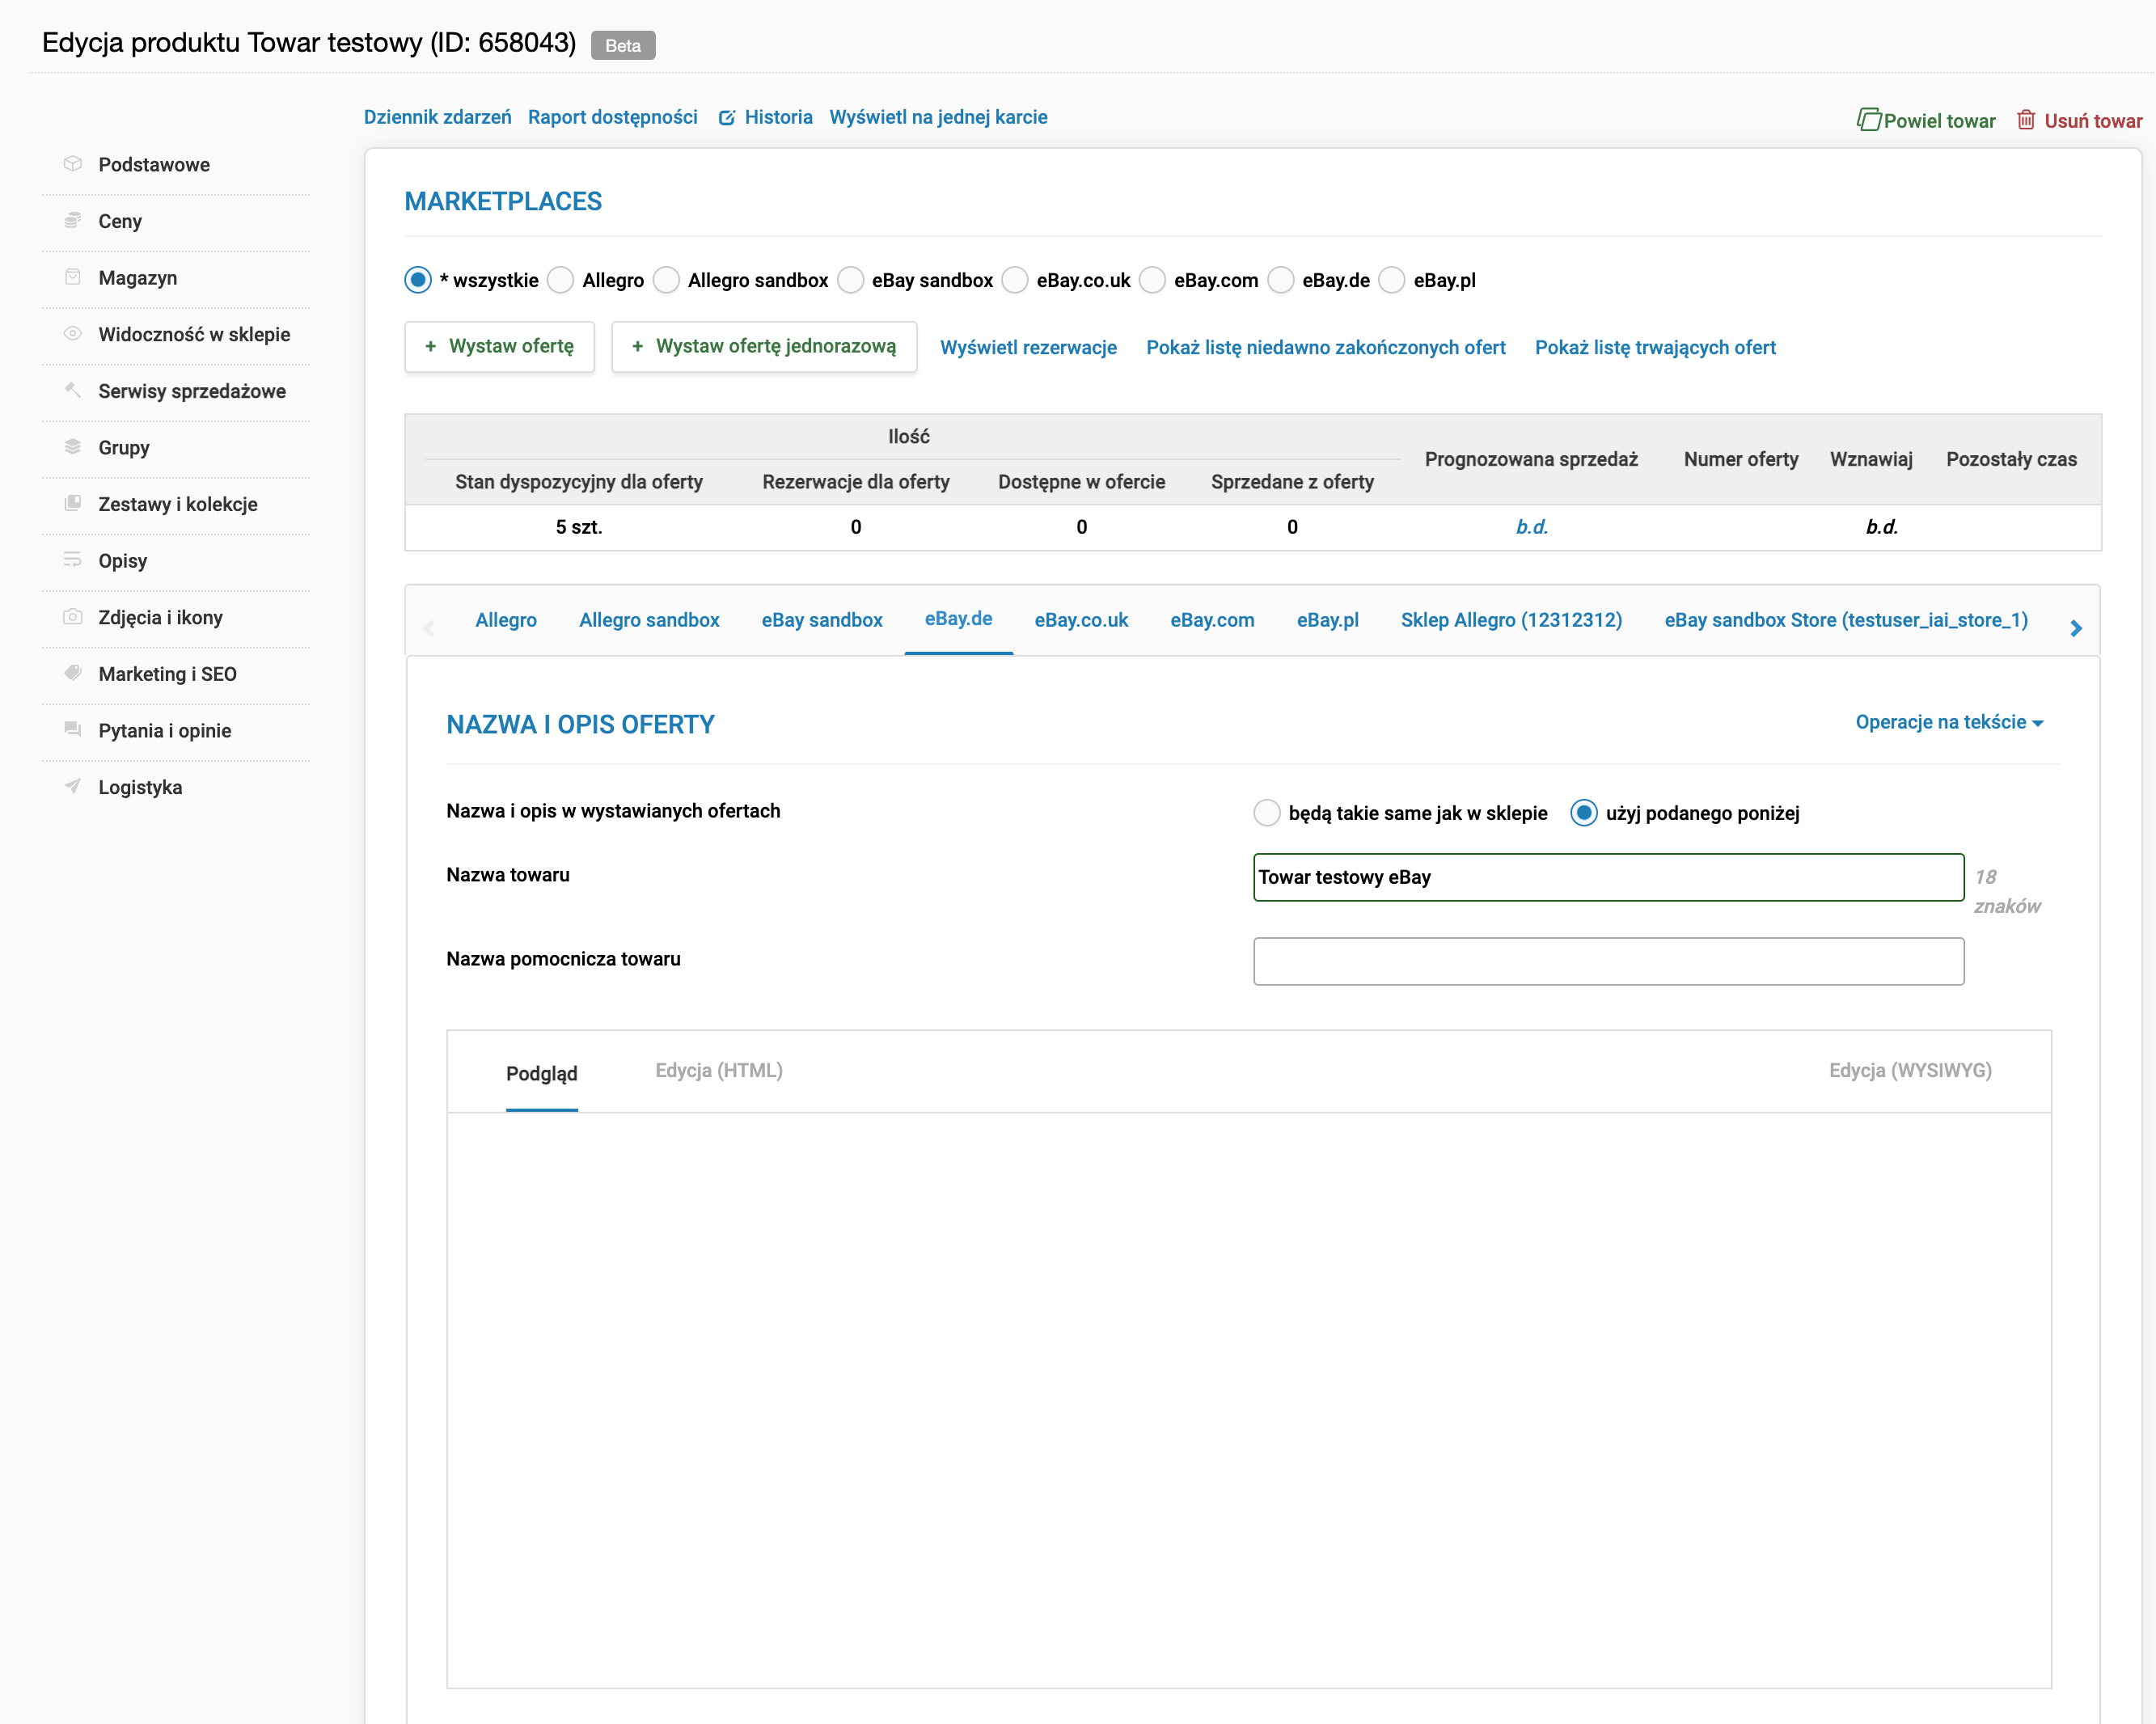Choose 'użyj podanego poniżej' radio option
The image size is (2156, 1724).
tap(1584, 813)
